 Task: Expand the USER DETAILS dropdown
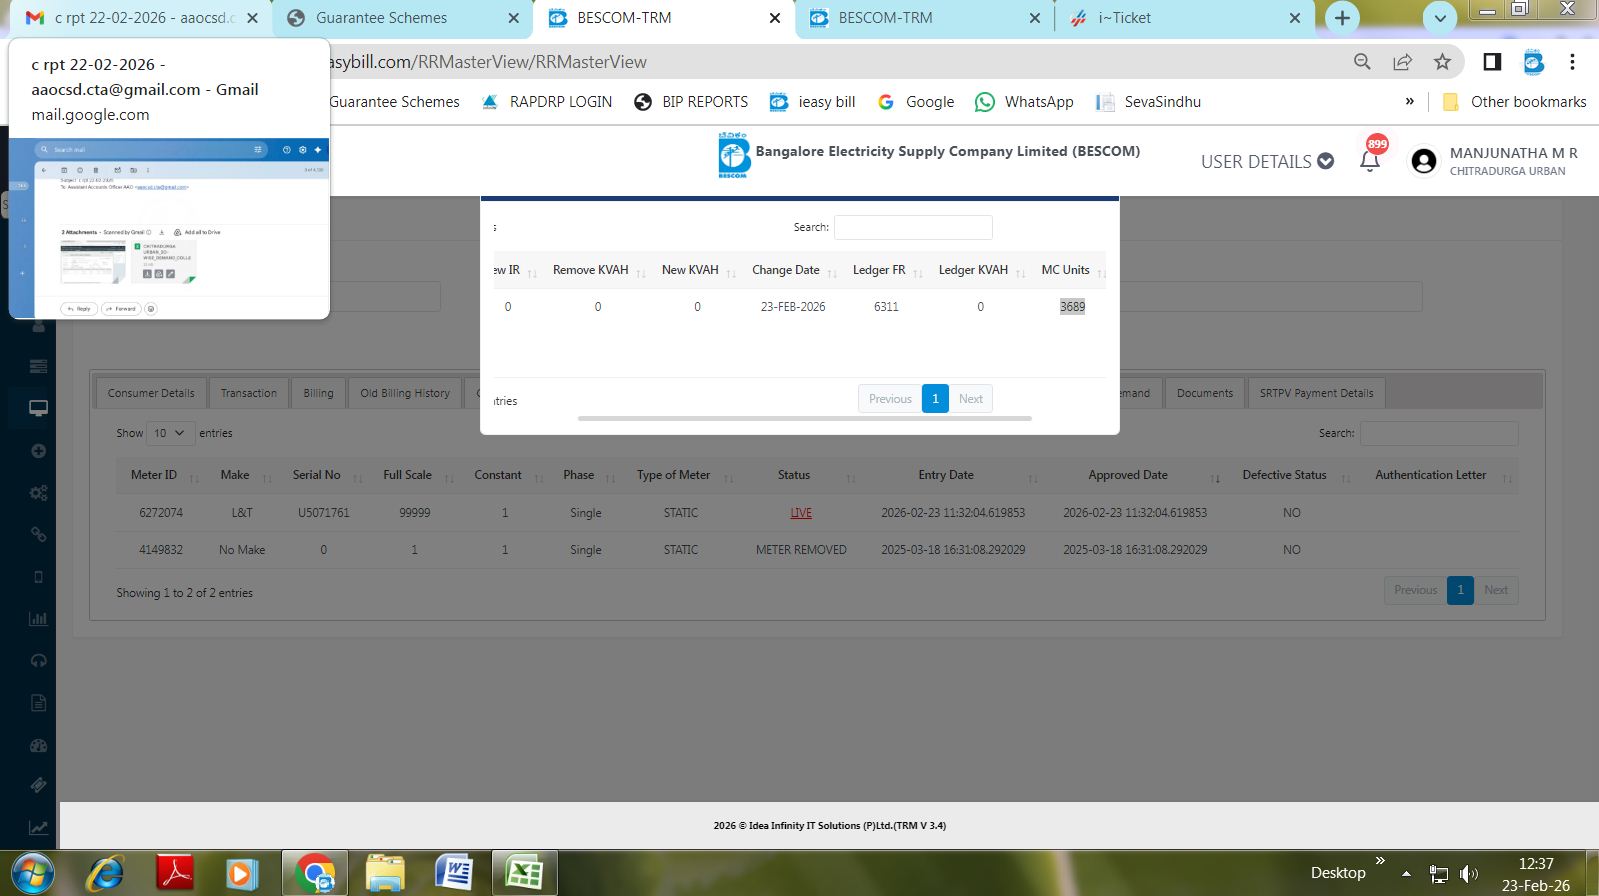pos(1267,162)
